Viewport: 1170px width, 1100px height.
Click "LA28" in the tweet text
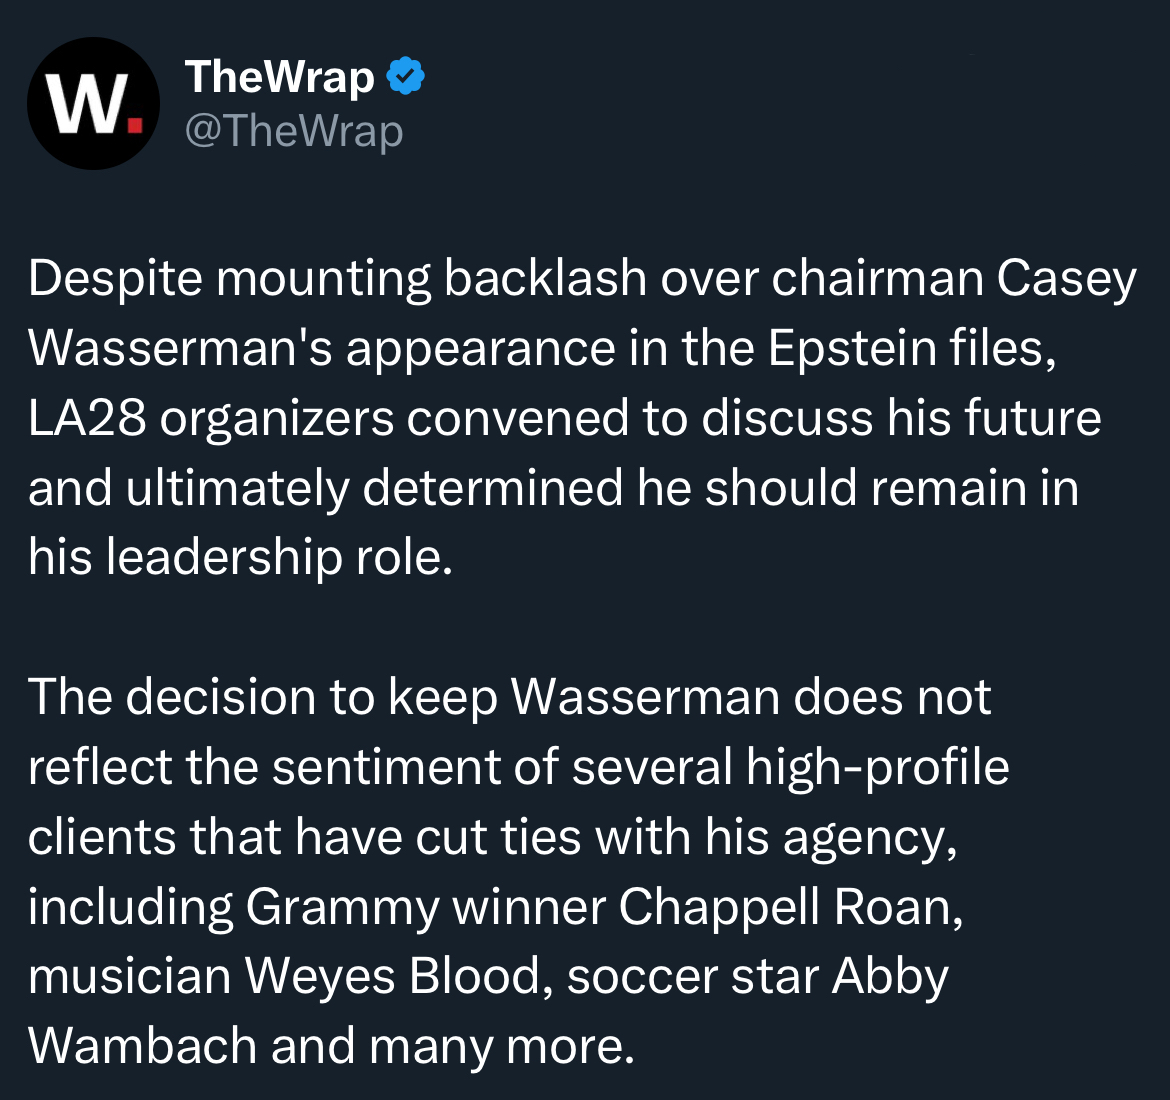(86, 418)
